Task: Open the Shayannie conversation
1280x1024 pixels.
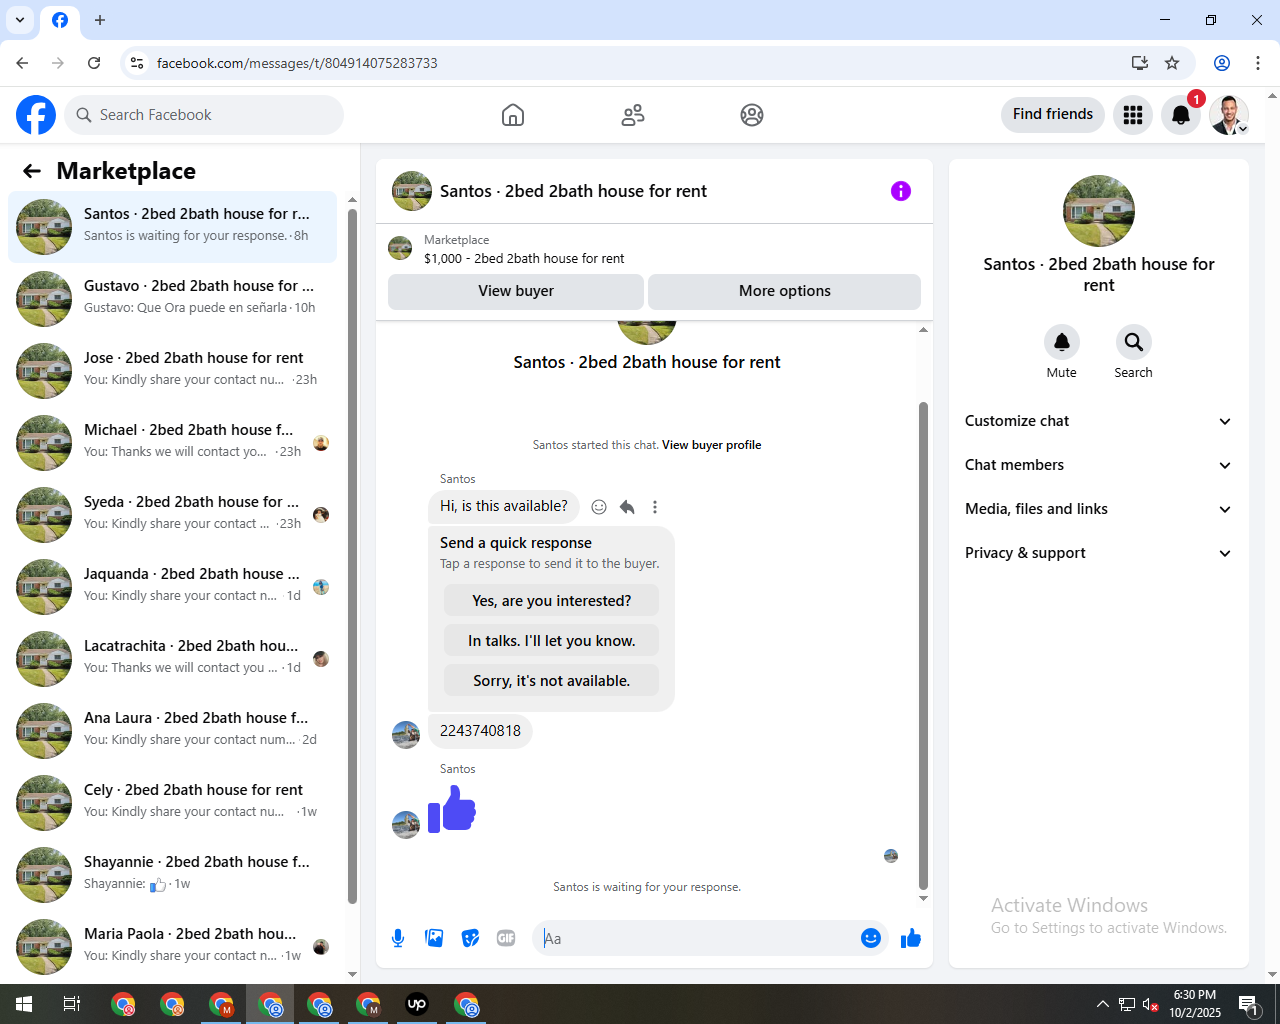Action: click(172, 873)
